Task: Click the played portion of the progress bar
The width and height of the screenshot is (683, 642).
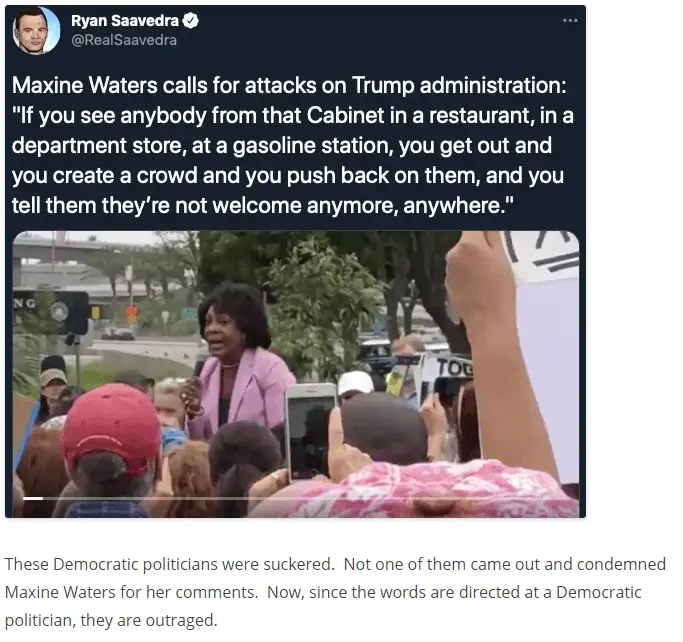Action: pos(33,498)
